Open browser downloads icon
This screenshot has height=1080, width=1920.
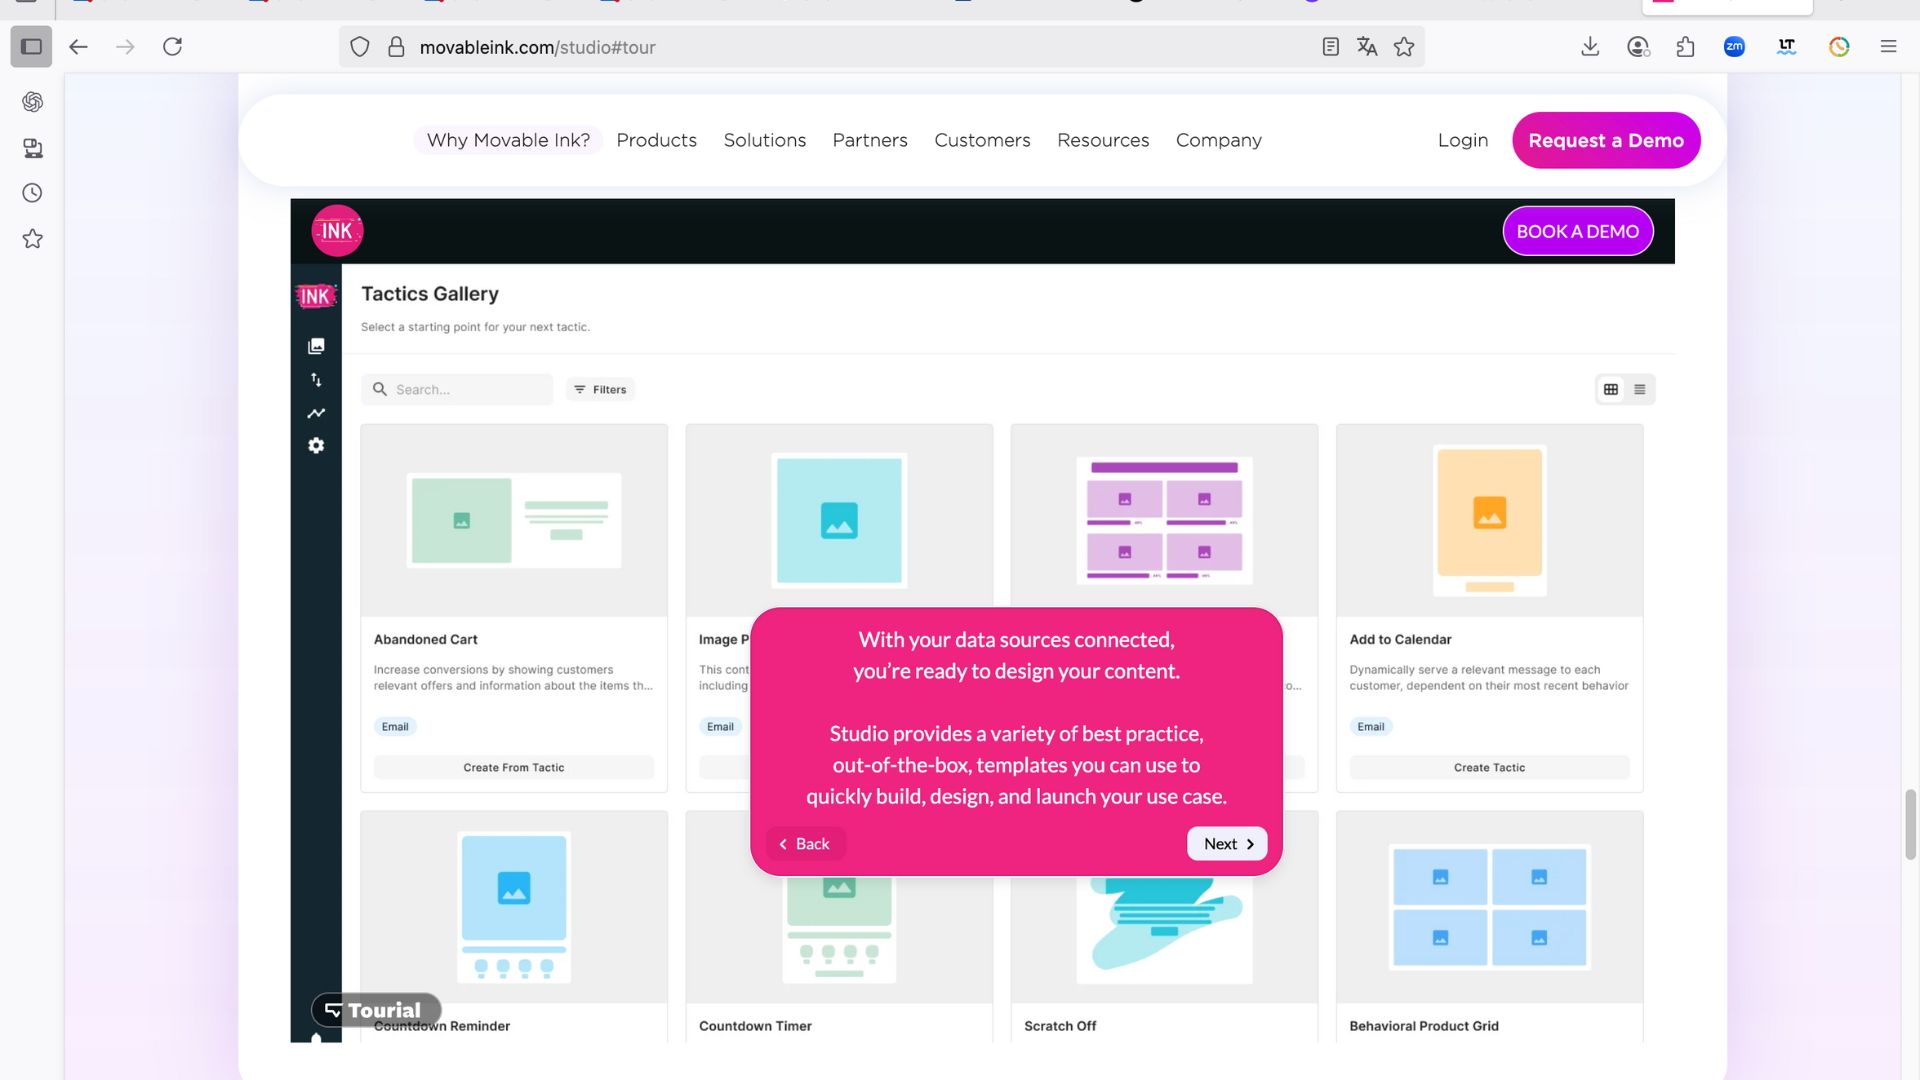tap(1590, 47)
